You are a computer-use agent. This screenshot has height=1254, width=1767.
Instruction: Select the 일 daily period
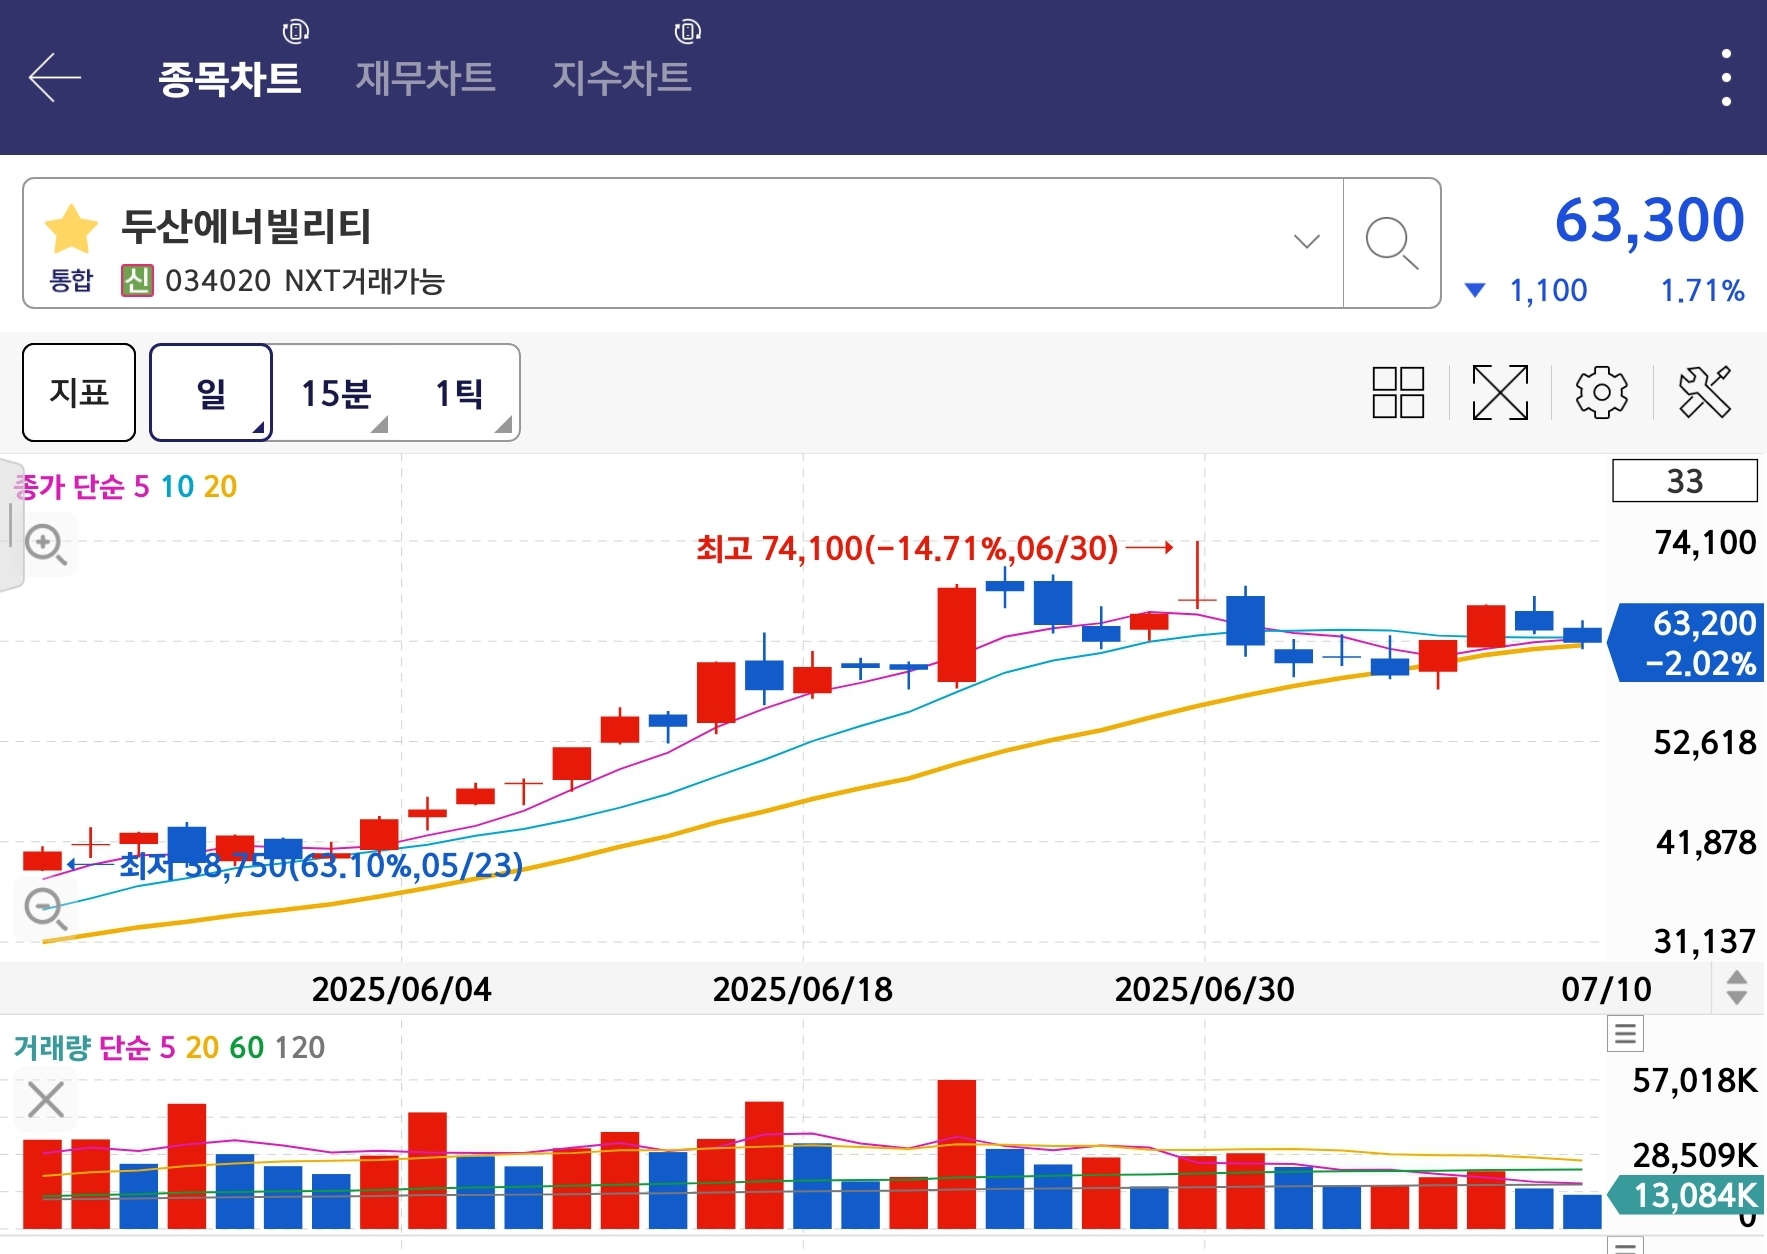tap(211, 392)
